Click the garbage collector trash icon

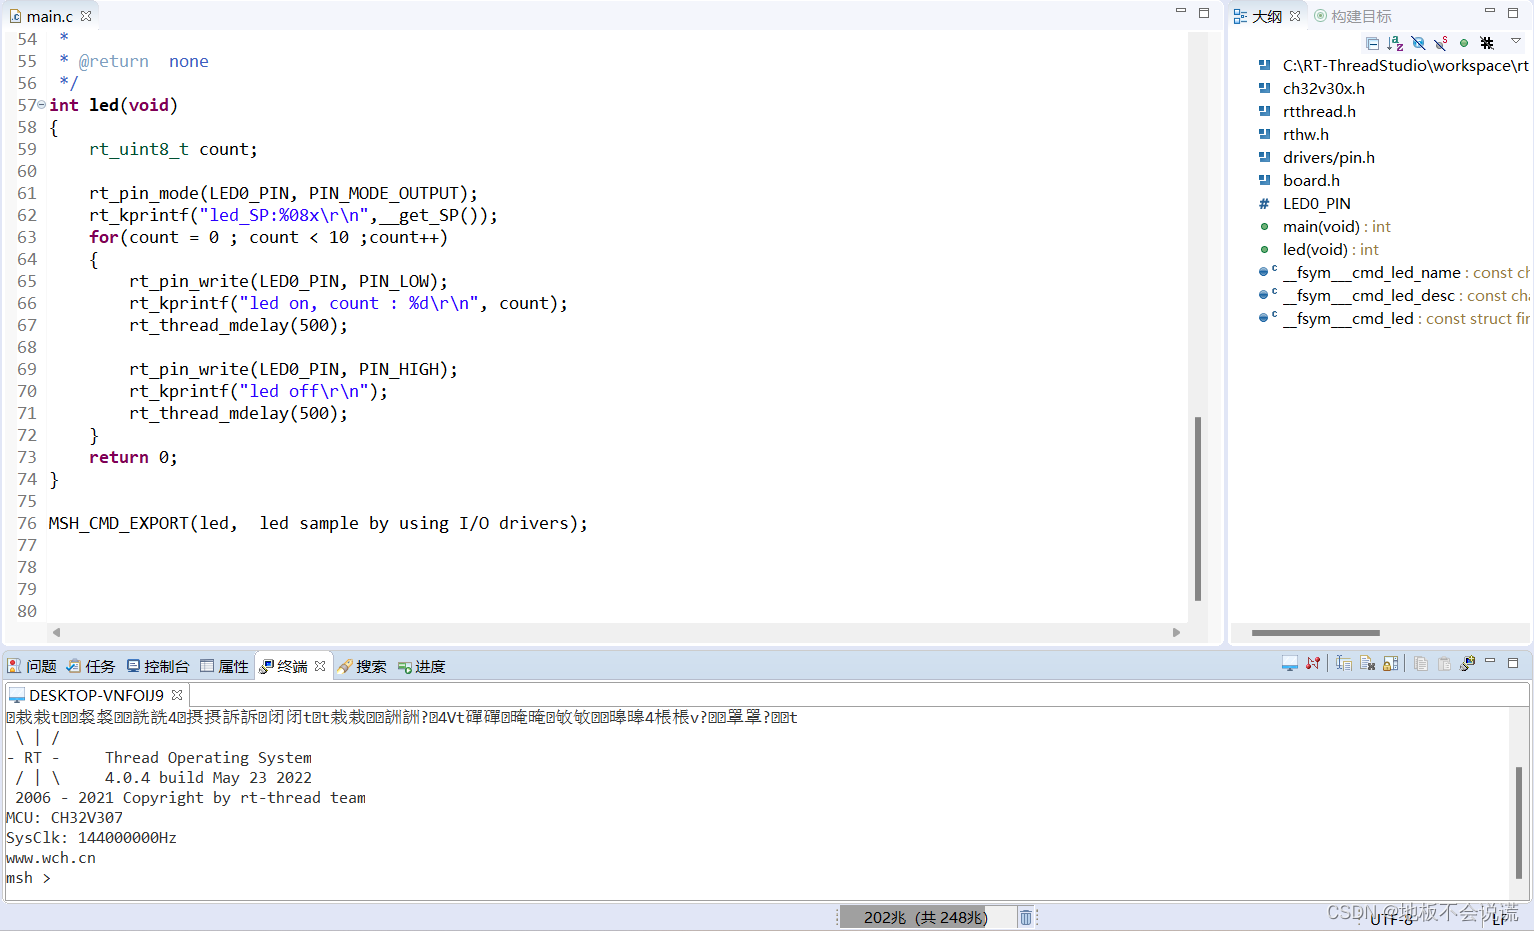pos(1026,917)
